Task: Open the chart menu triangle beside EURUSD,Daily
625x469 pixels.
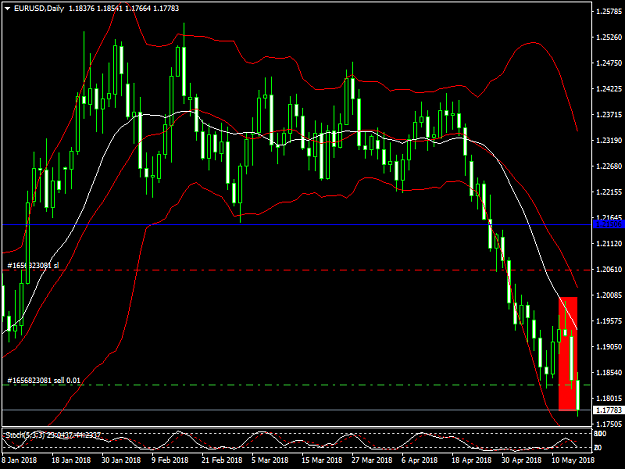Action: [7, 8]
